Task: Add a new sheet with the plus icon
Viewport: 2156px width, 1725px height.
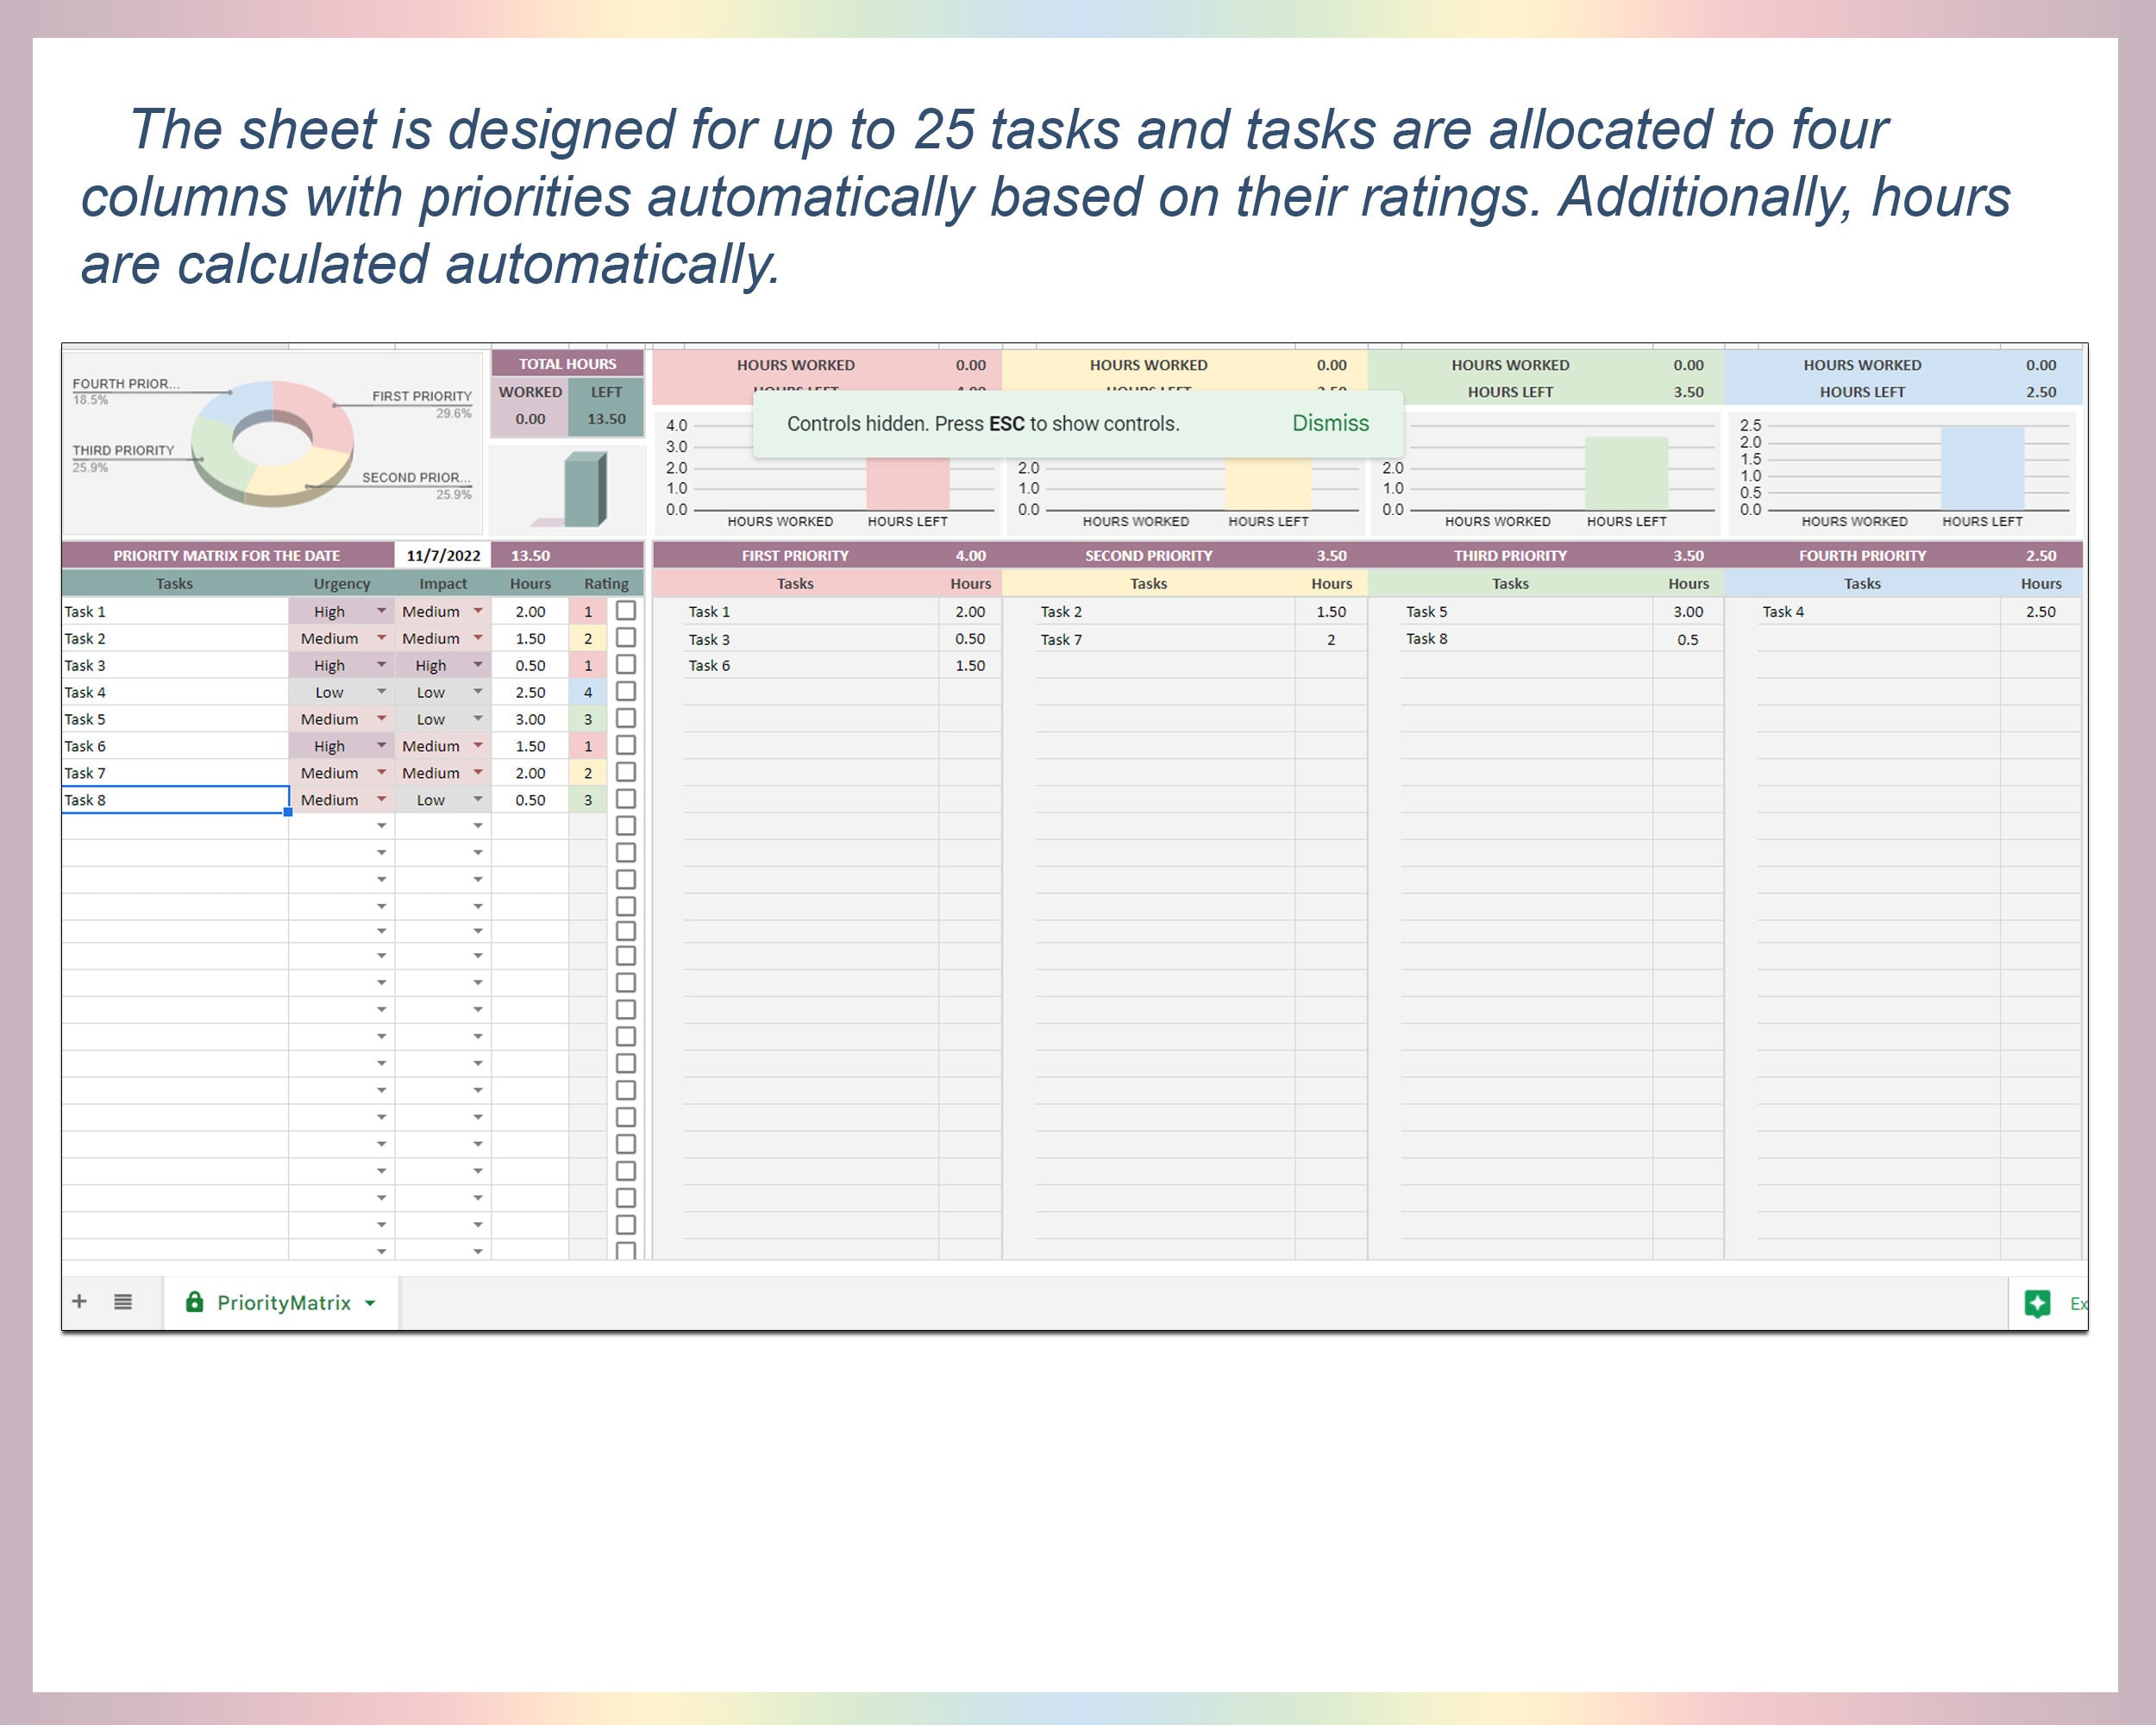Action: (79, 1302)
